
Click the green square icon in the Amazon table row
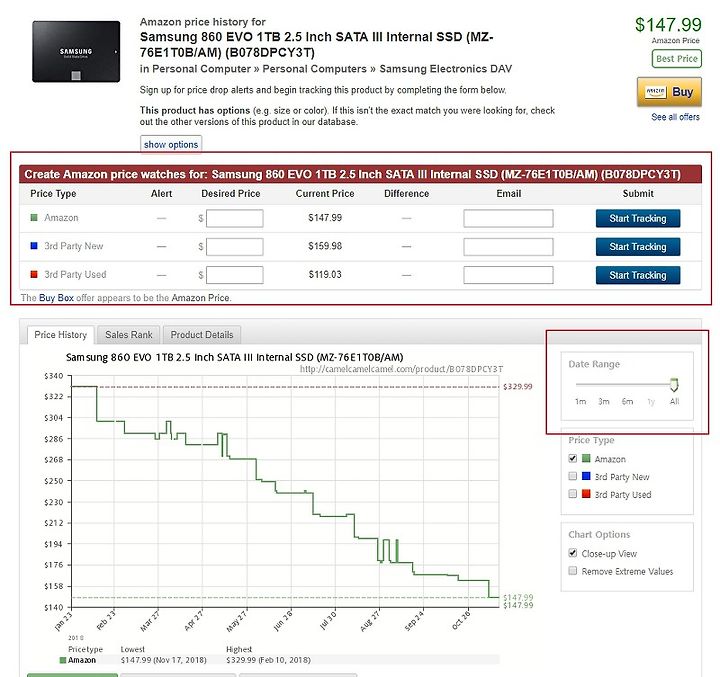[34, 217]
